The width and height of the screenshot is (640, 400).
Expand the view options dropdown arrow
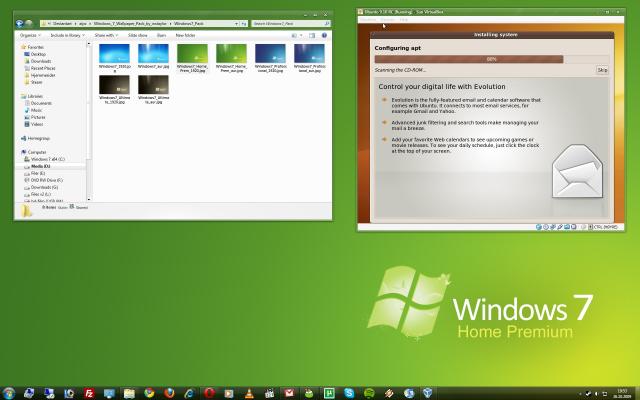[301, 36]
